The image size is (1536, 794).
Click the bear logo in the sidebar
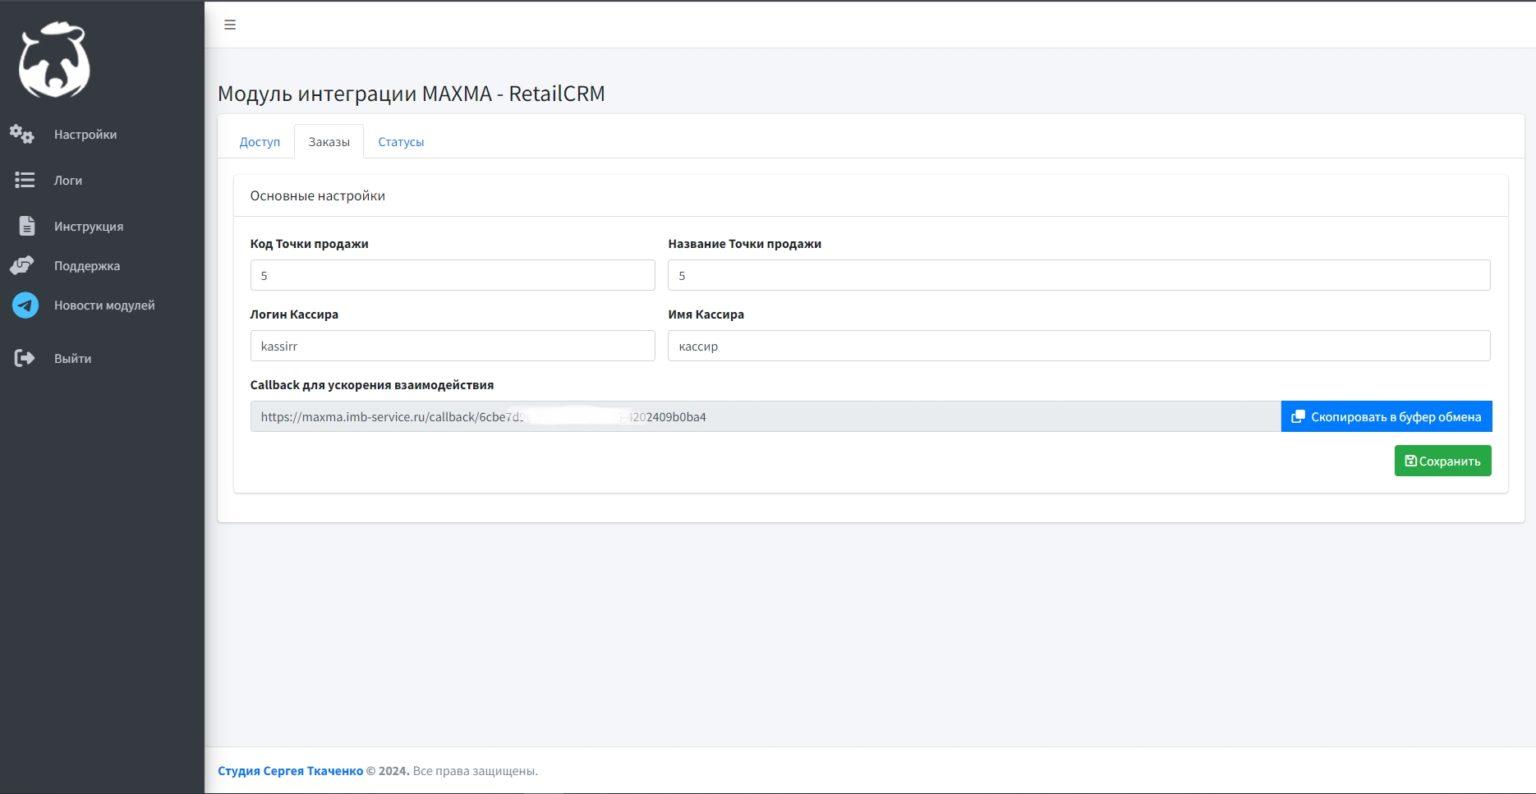[x=54, y=60]
